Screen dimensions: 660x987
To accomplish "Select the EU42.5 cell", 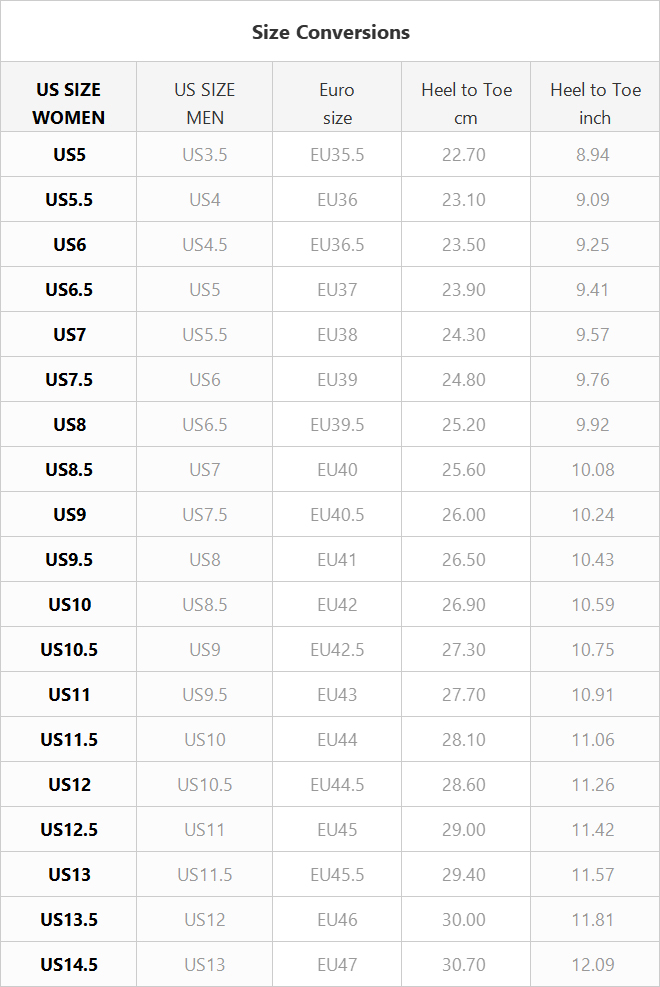I will pos(337,650).
